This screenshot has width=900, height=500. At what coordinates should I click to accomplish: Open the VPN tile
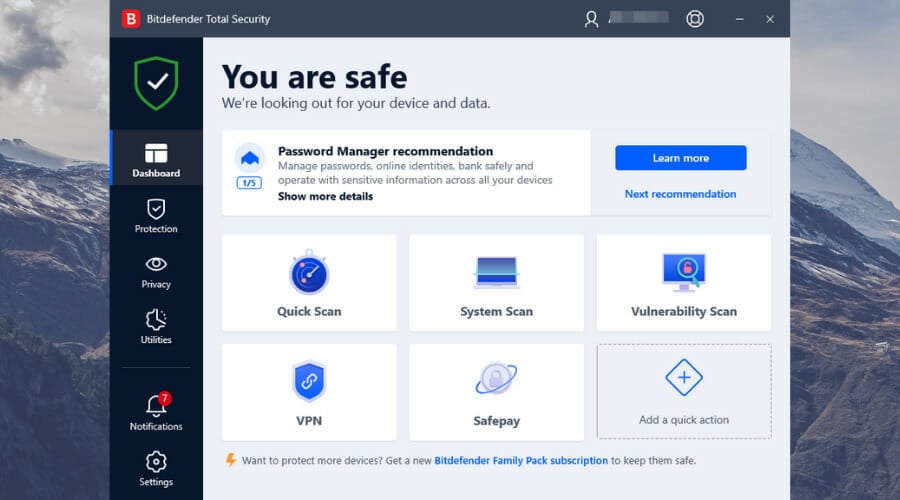point(309,392)
